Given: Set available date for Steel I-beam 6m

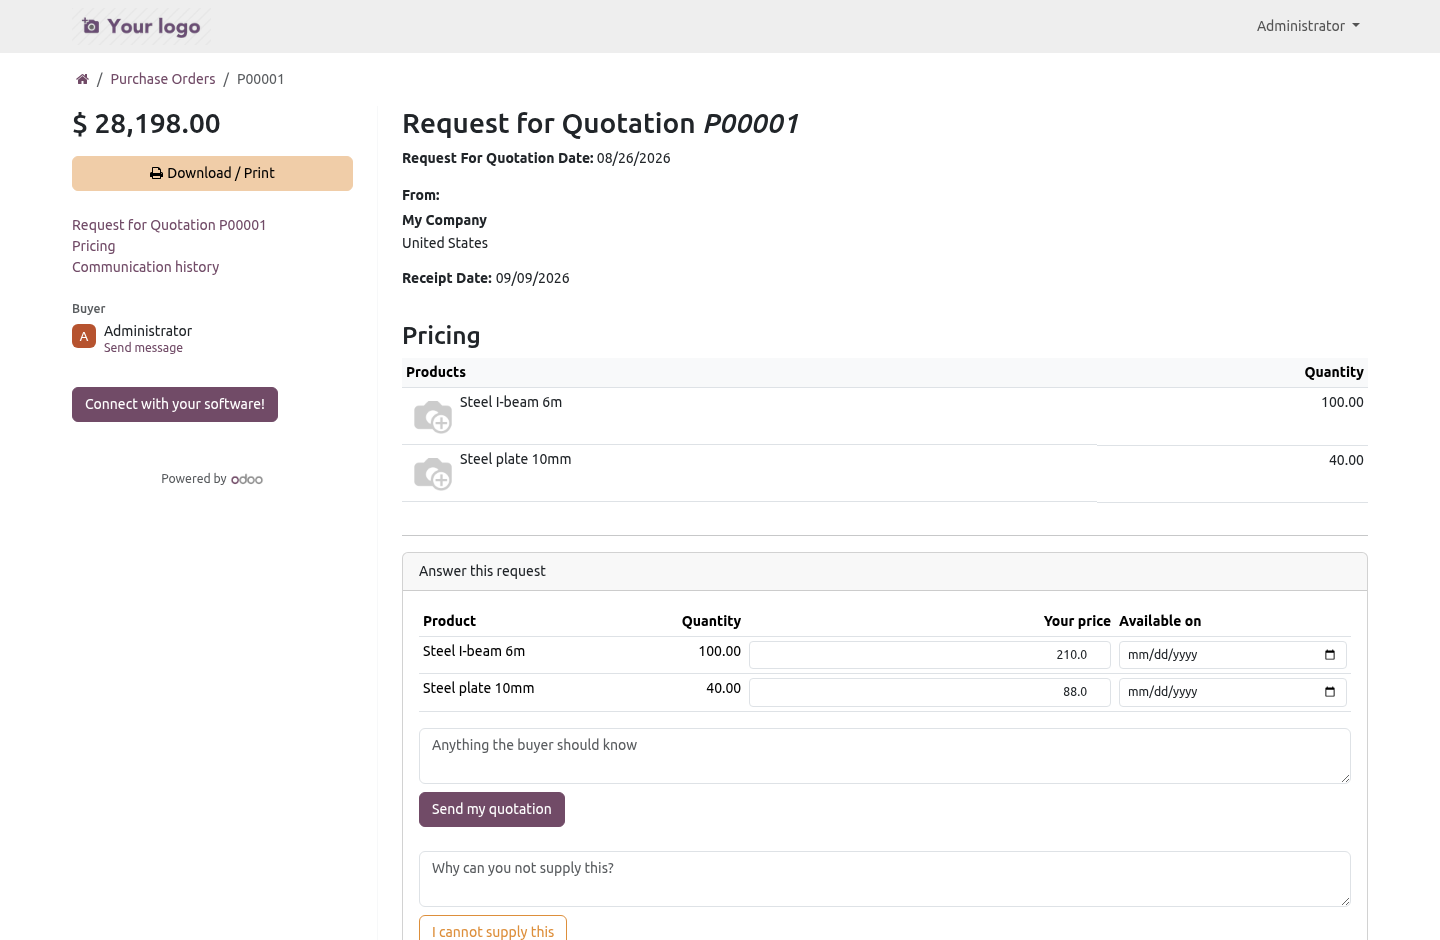Looking at the screenshot, I should pyautogui.click(x=1233, y=655).
